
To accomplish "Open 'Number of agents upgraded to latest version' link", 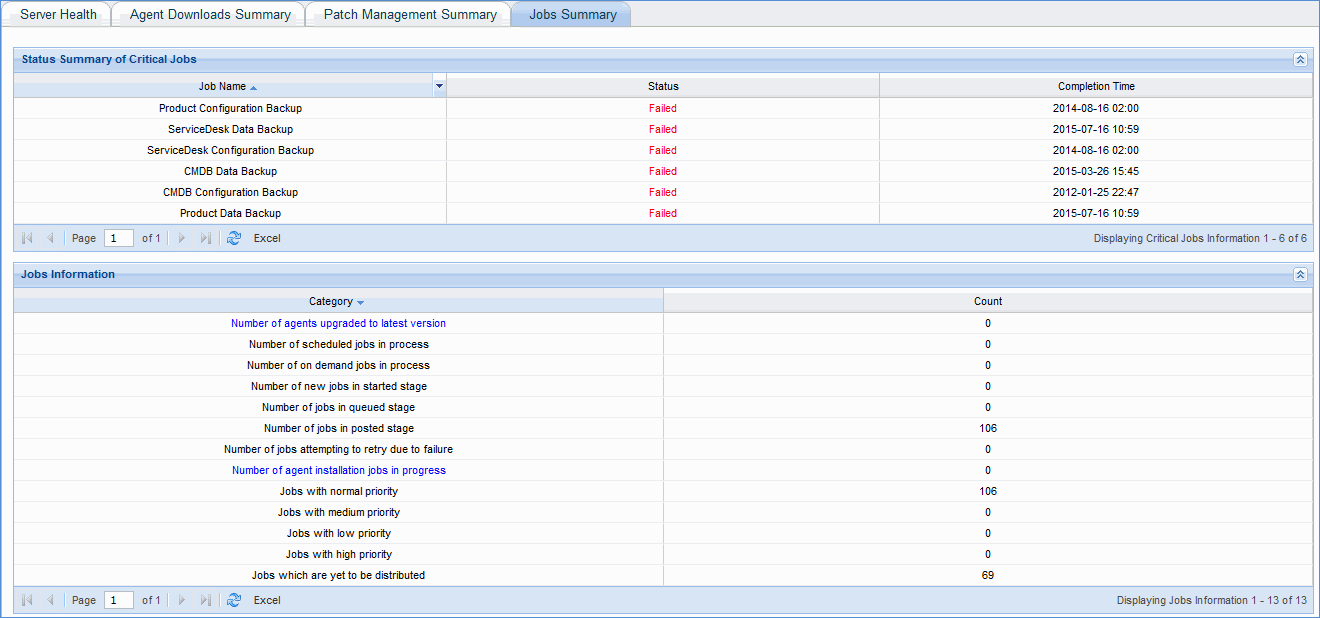I will (x=338, y=323).
